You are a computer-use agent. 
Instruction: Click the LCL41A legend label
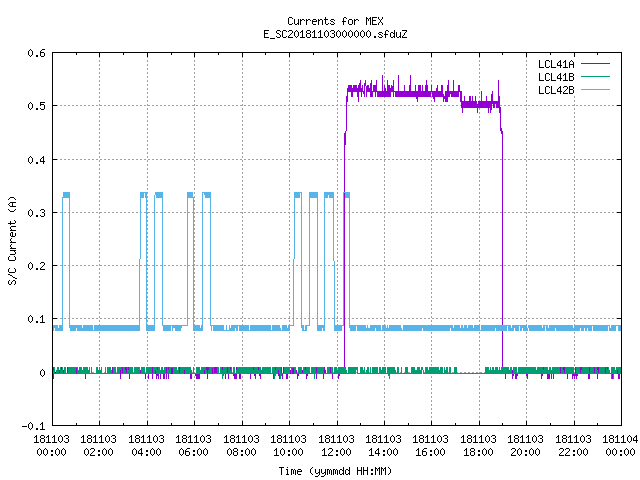point(556,64)
